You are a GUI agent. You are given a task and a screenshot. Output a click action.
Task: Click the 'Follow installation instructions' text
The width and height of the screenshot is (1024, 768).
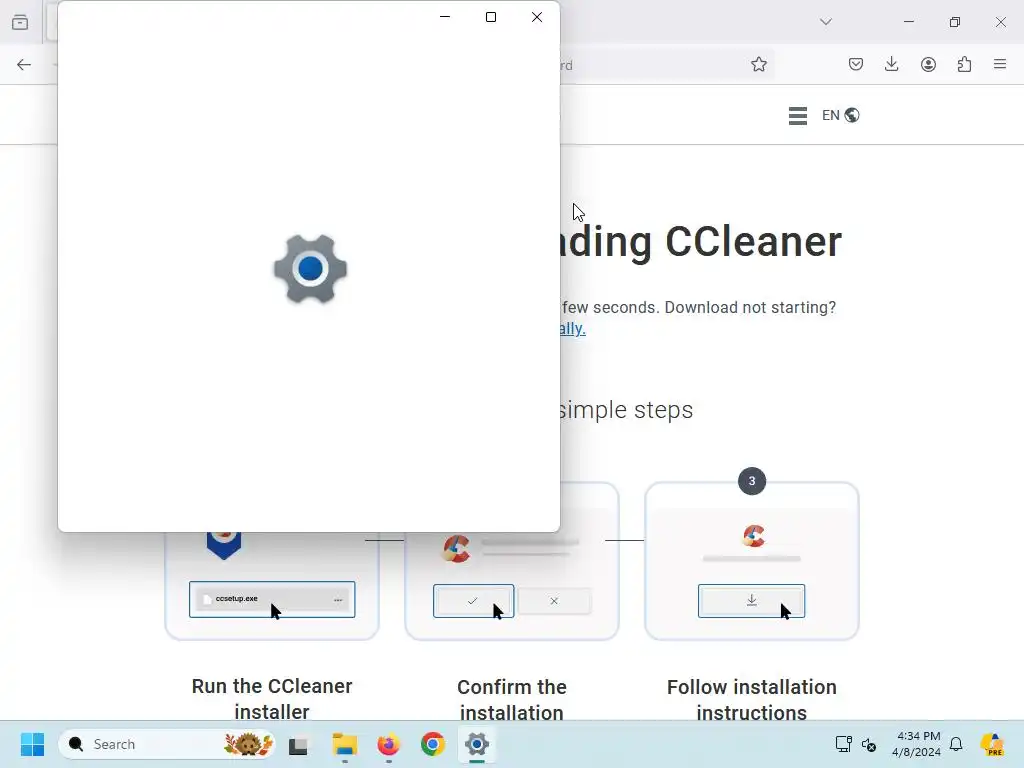(752, 699)
